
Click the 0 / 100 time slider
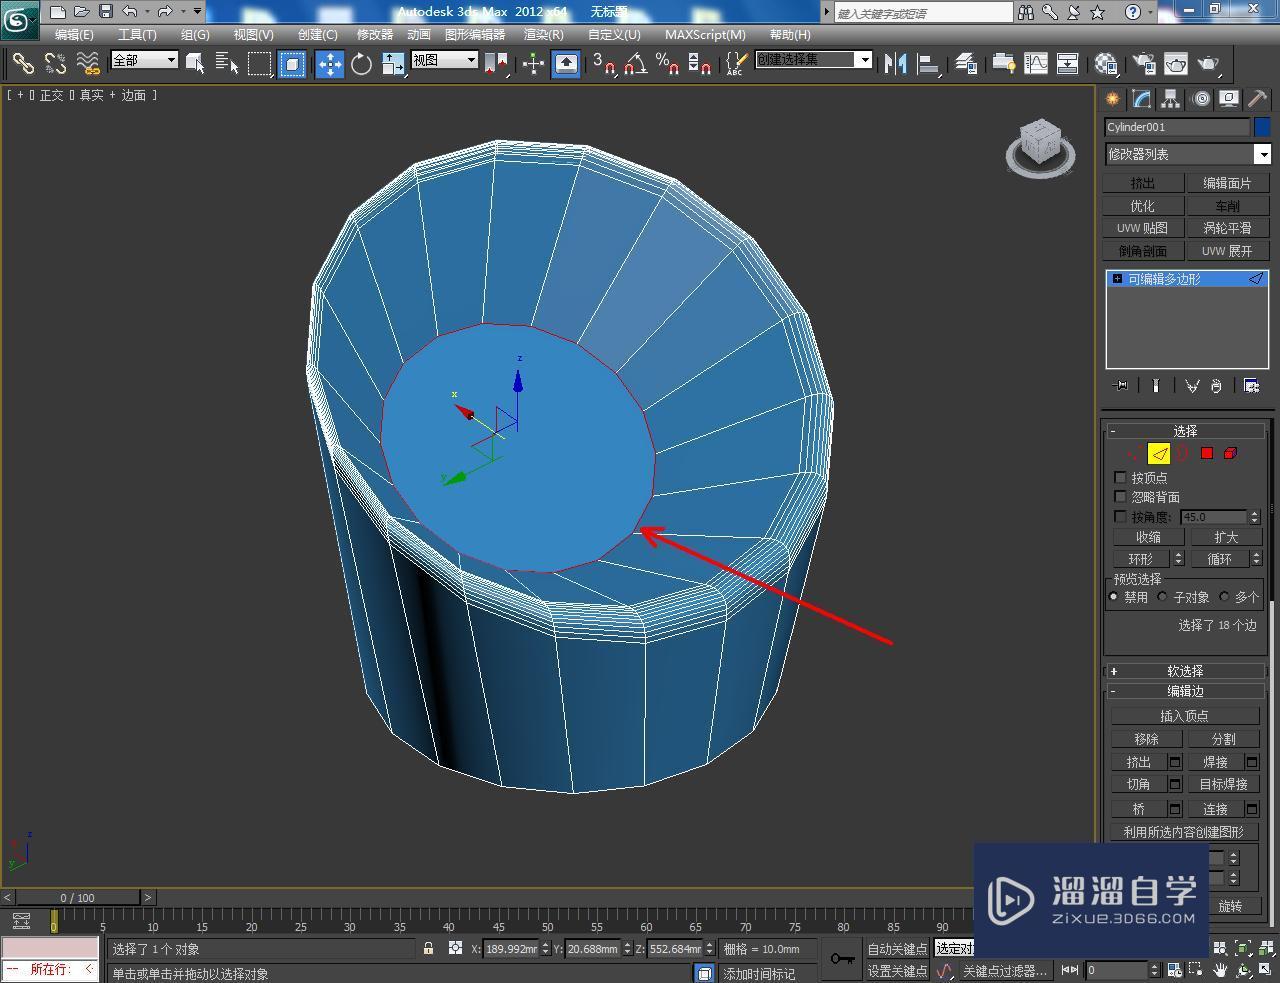pos(78,897)
